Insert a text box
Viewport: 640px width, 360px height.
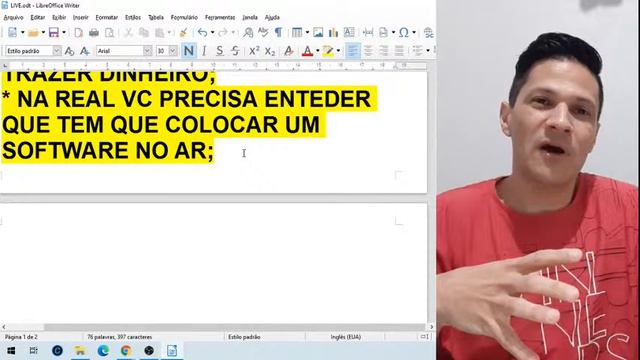click(x=349, y=32)
